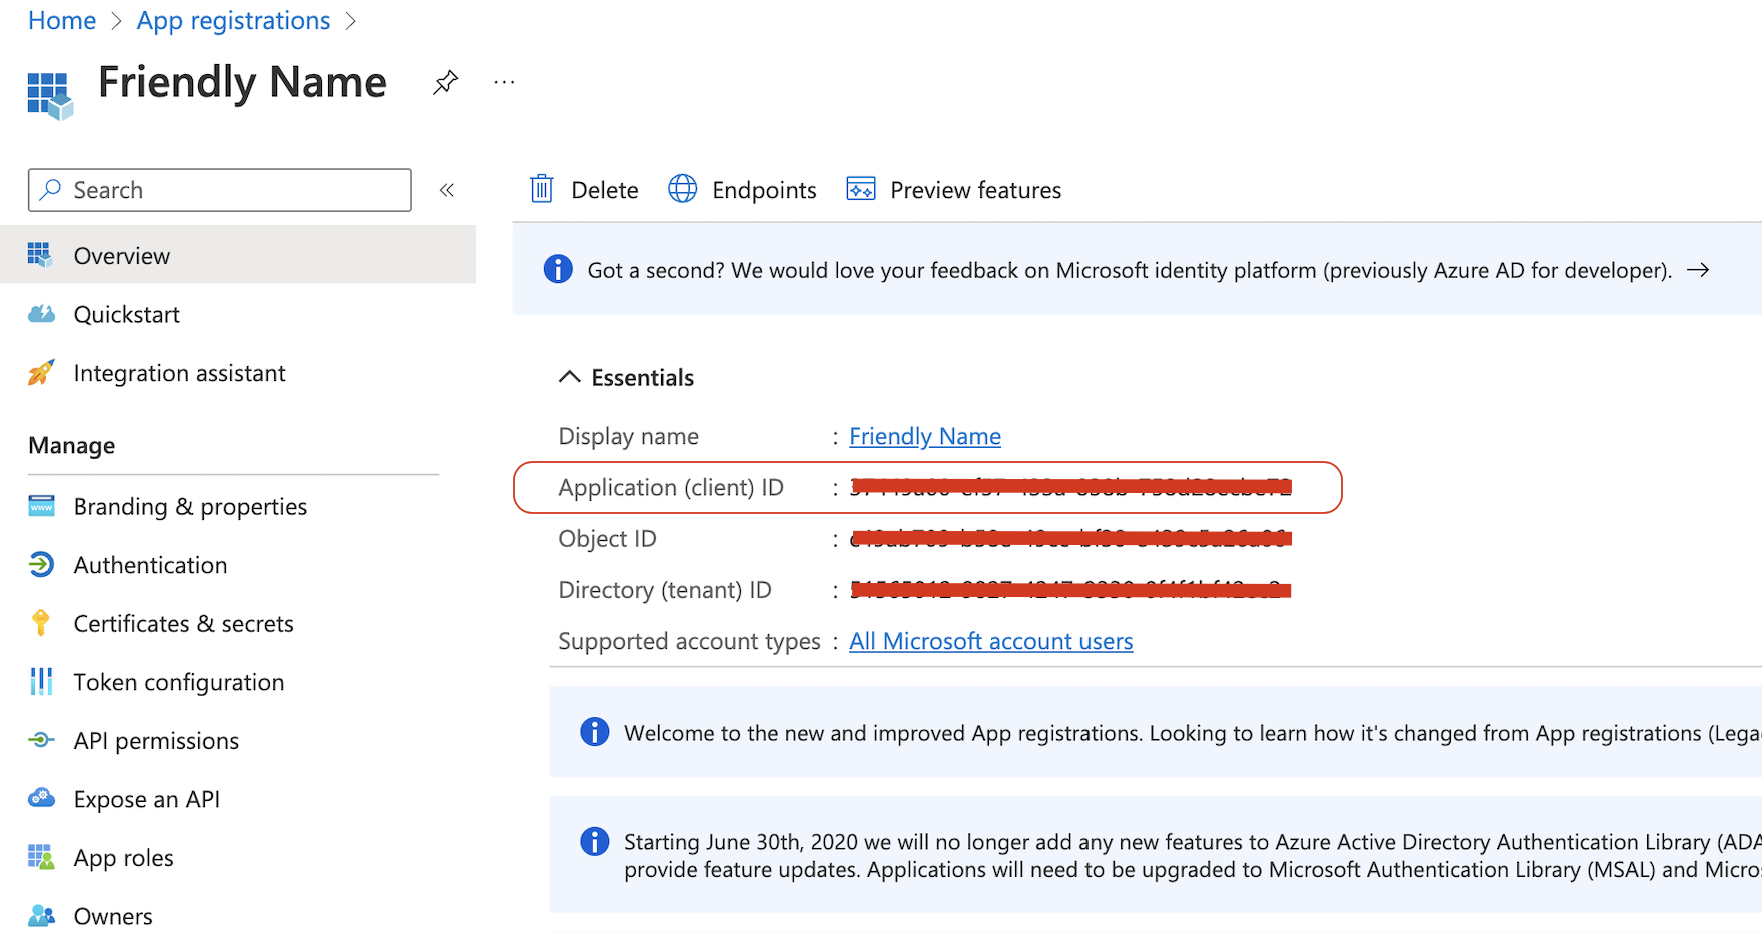
Task: Click the API permissions icon
Action: (41, 740)
